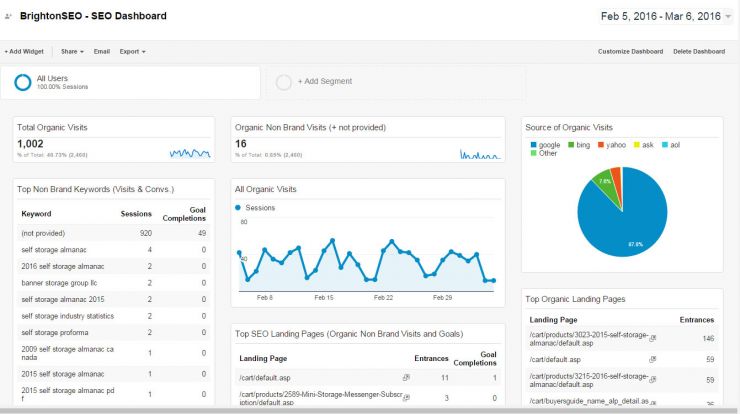Click the ask legend color swatch
The image size is (740, 414).
(x=637, y=145)
